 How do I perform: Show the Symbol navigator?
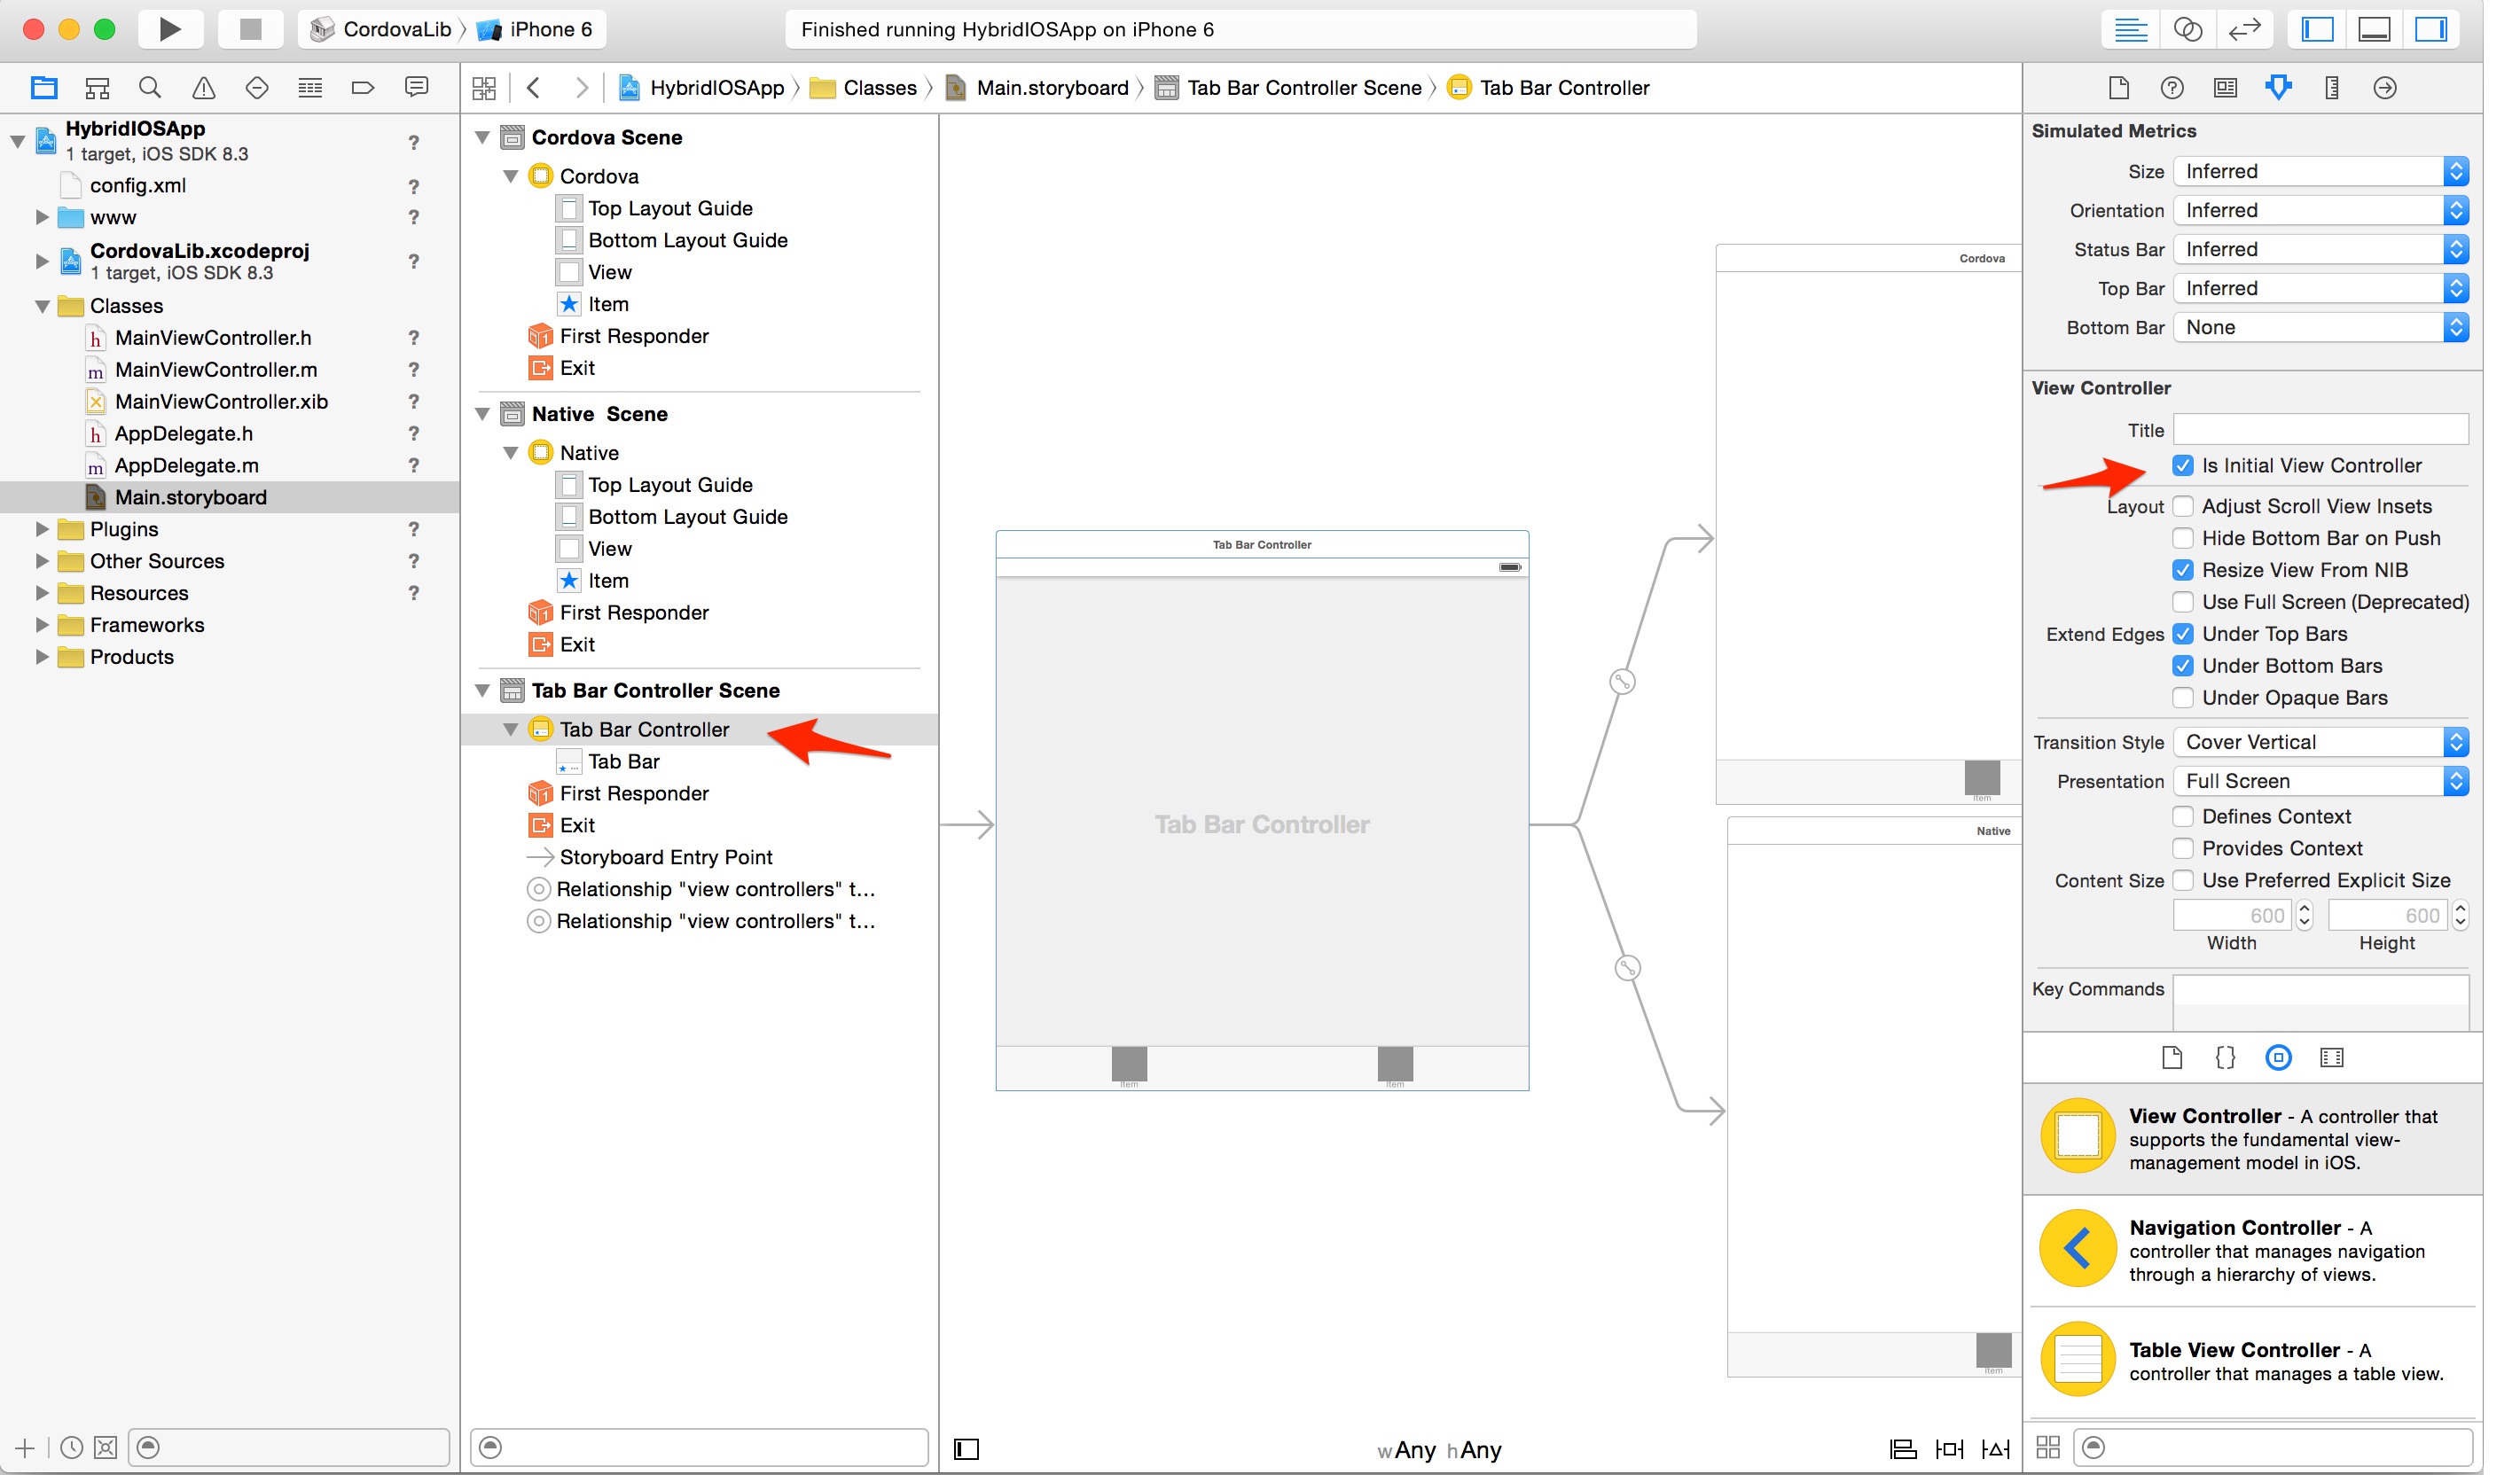coord(97,88)
